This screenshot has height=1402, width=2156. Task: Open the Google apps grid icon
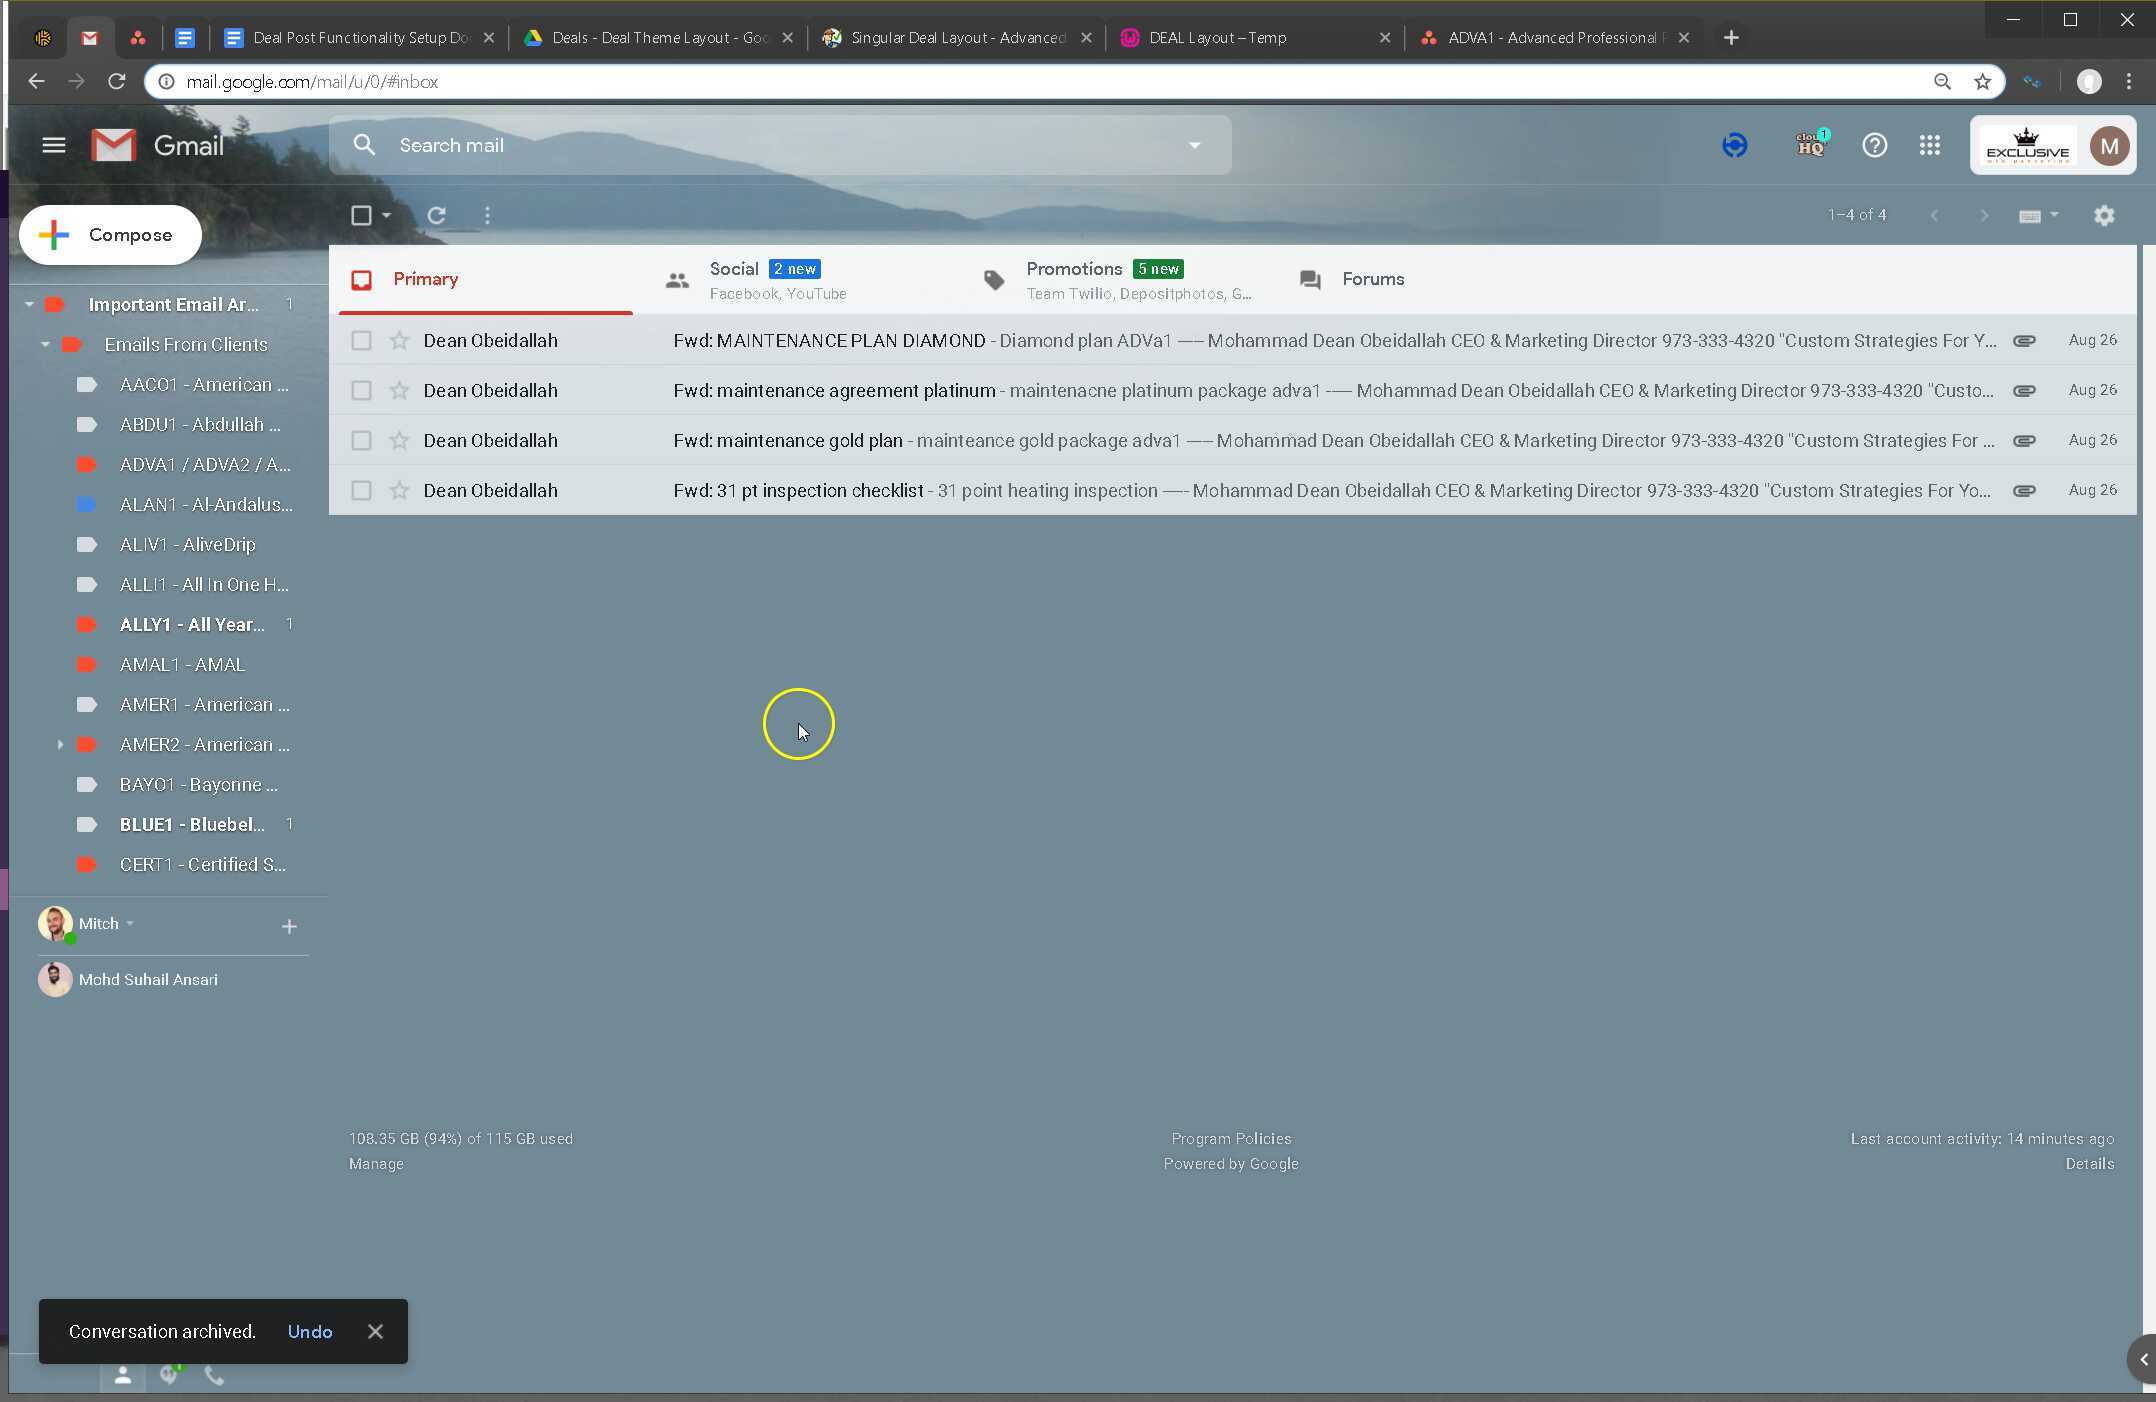click(1930, 145)
